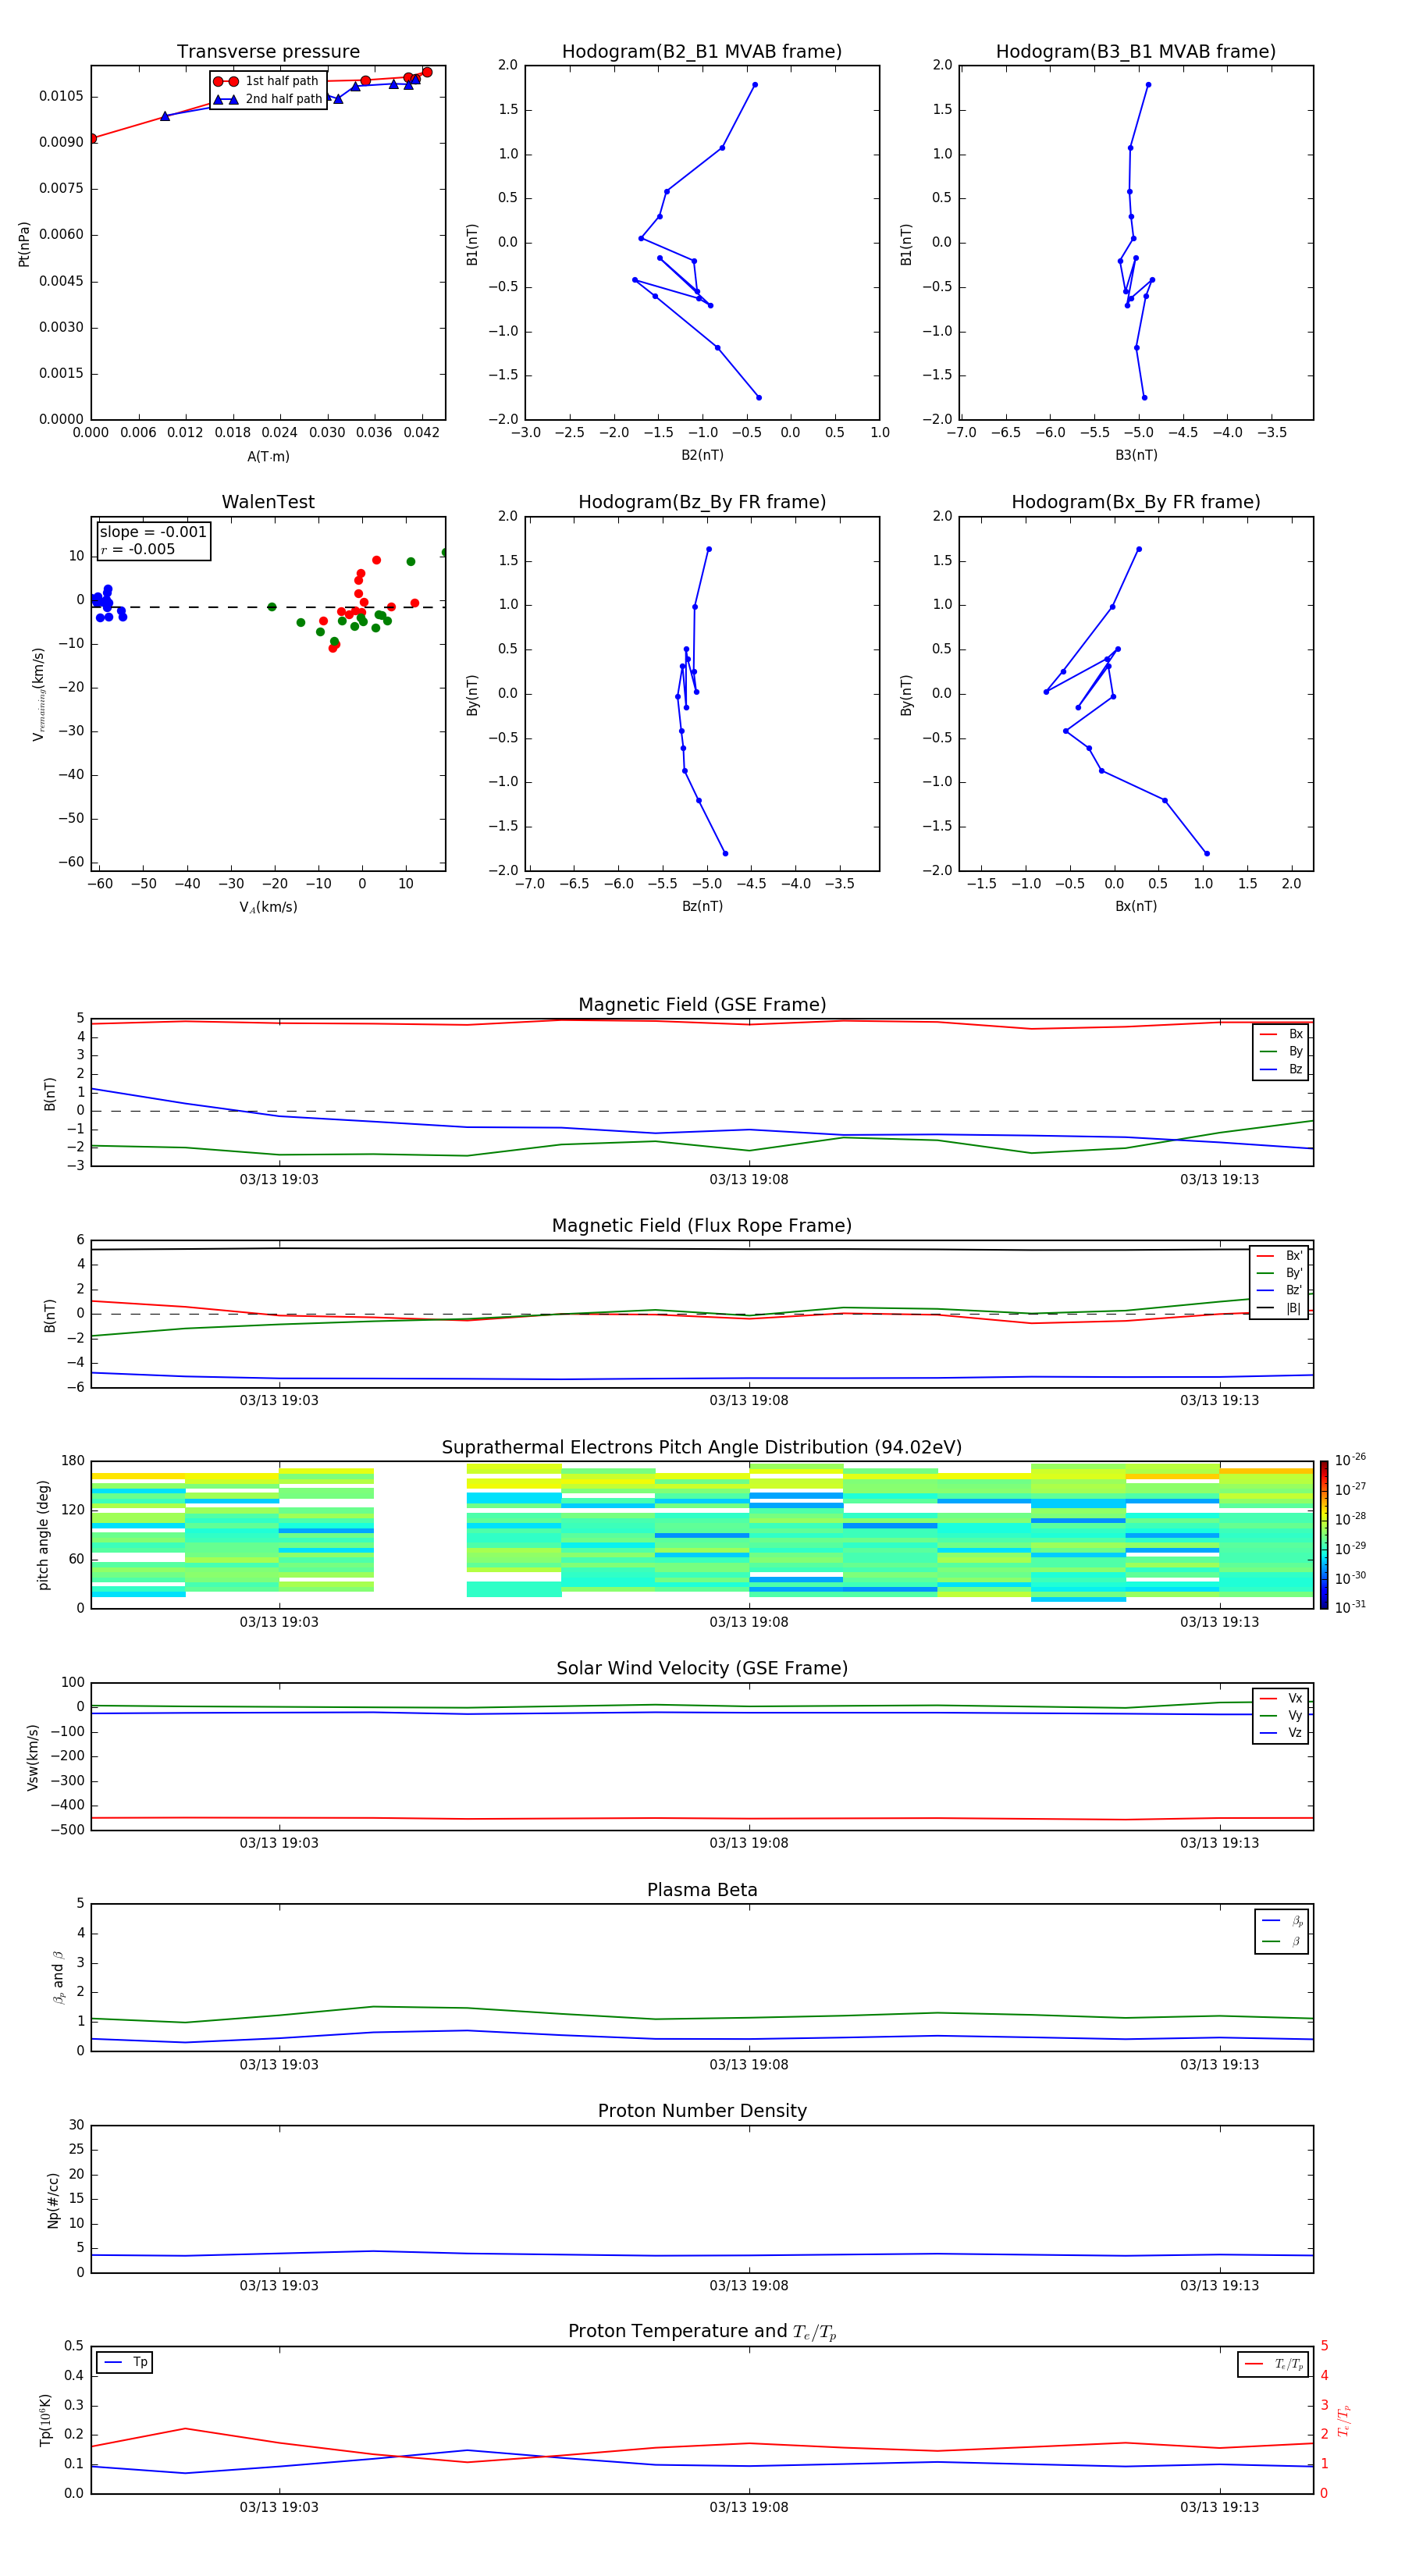Click the pitch angle (deg) y-axis label
The image size is (1405, 2576).
(x=43, y=1535)
